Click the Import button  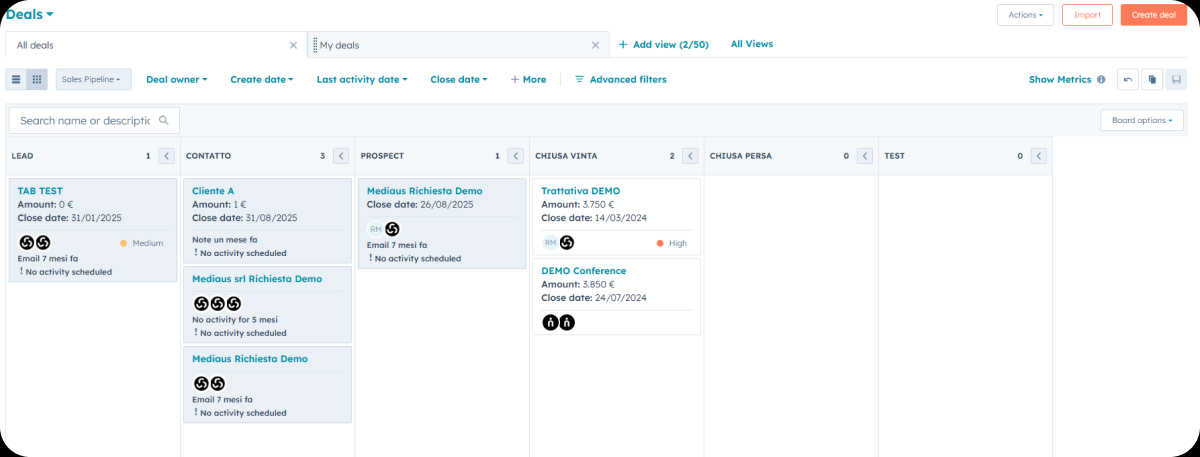pyautogui.click(x=1087, y=15)
